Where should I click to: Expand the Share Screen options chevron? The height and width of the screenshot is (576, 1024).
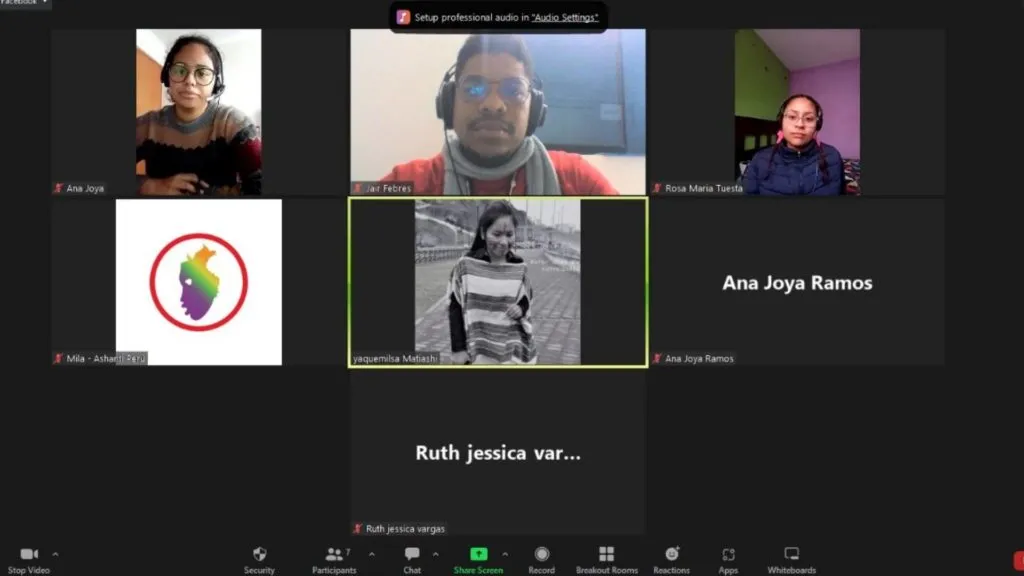[505, 554]
